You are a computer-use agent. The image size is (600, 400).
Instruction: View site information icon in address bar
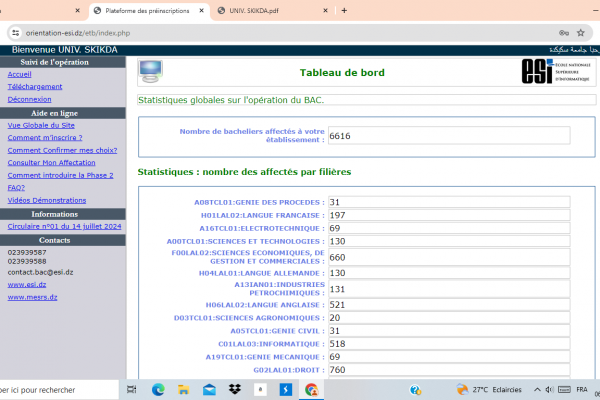[x=16, y=33]
